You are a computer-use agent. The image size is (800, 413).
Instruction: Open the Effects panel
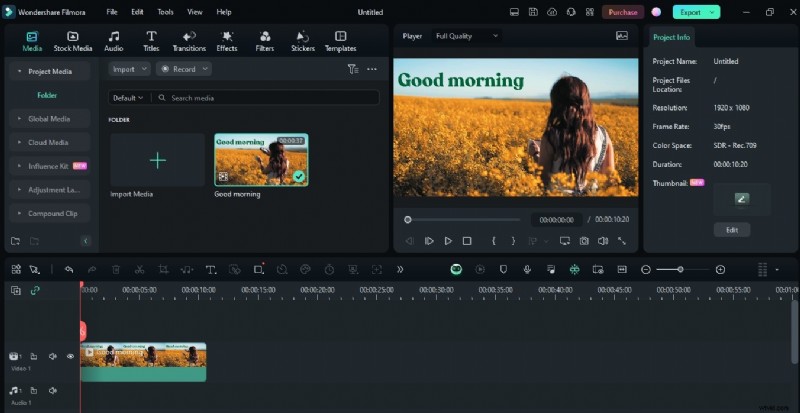coord(227,41)
